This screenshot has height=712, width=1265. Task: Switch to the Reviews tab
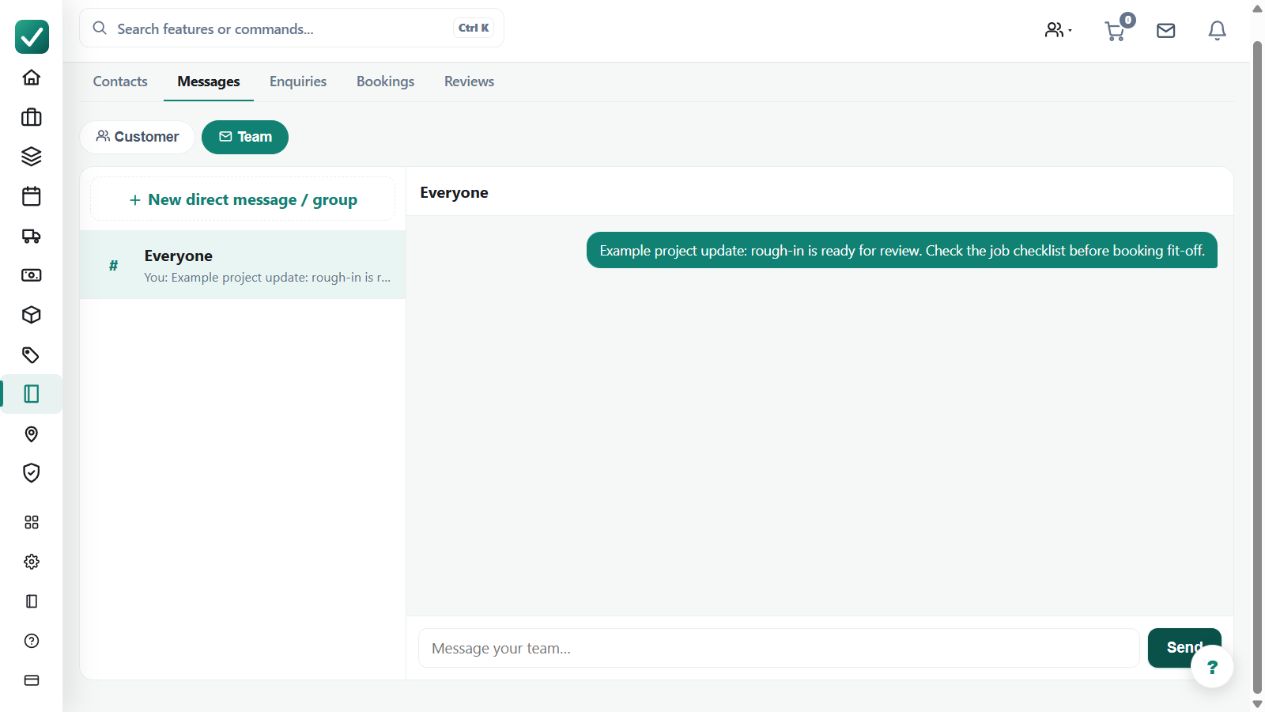tap(469, 82)
